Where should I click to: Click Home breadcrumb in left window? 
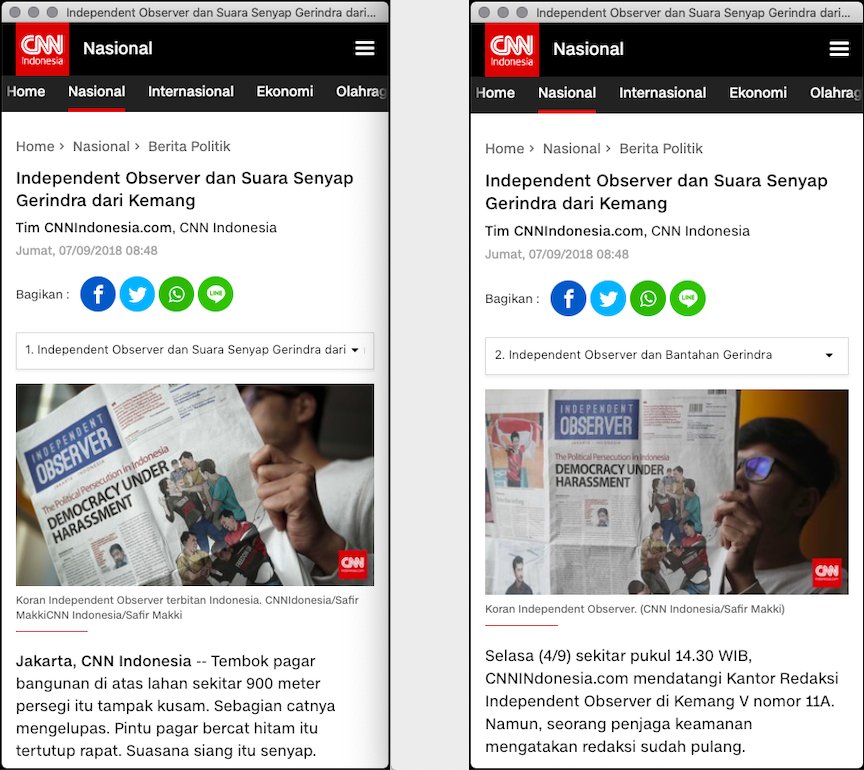point(35,147)
